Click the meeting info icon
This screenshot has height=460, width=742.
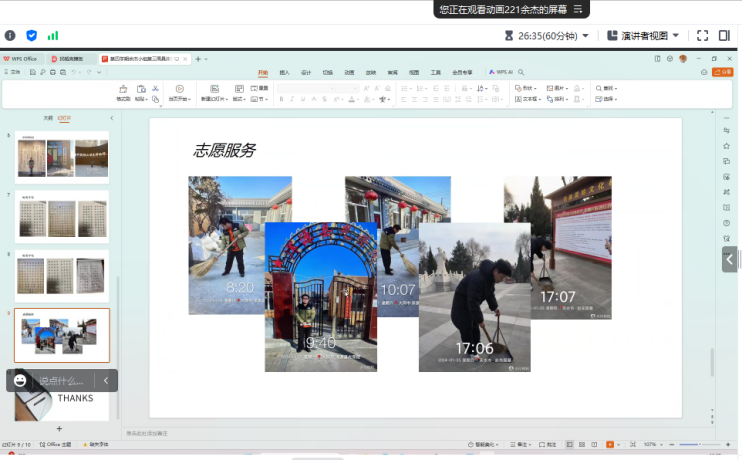pyautogui.click(x=10, y=35)
